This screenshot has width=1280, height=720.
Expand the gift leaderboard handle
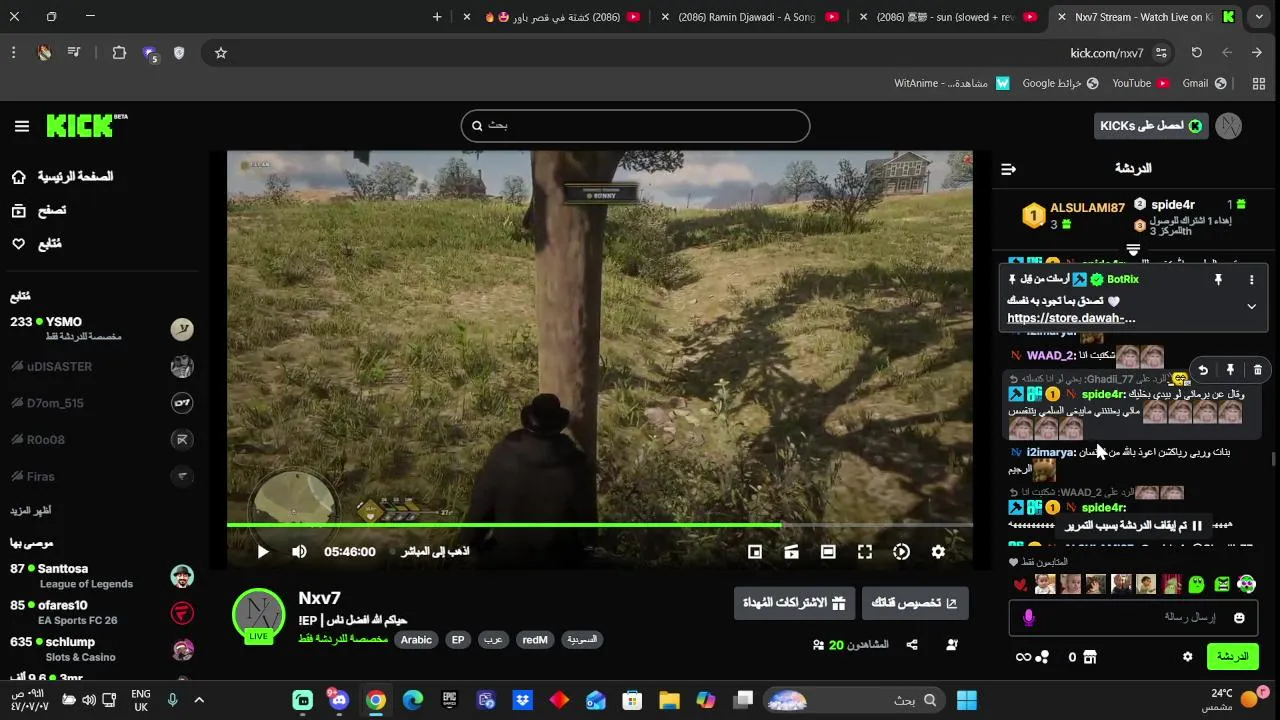[1133, 249]
